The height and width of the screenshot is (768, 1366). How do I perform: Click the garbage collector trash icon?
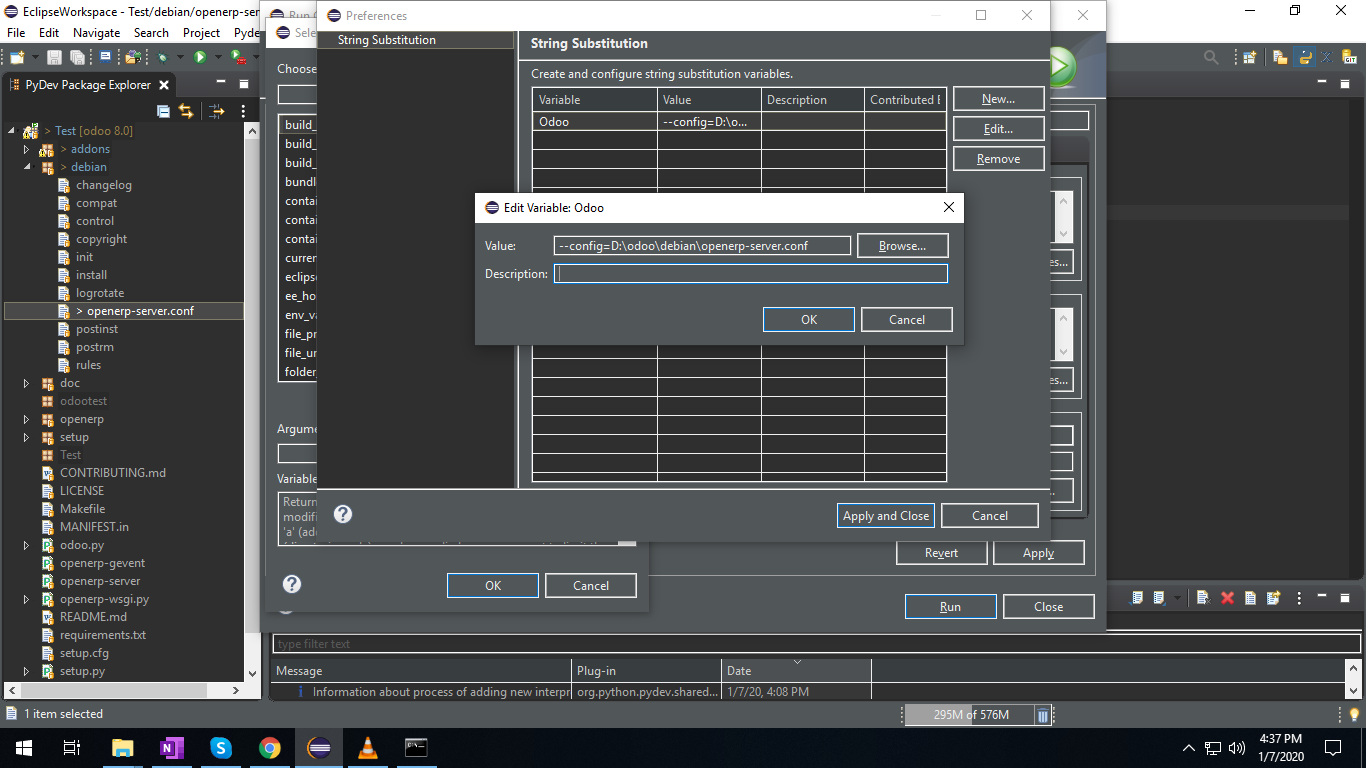pyautogui.click(x=1043, y=715)
